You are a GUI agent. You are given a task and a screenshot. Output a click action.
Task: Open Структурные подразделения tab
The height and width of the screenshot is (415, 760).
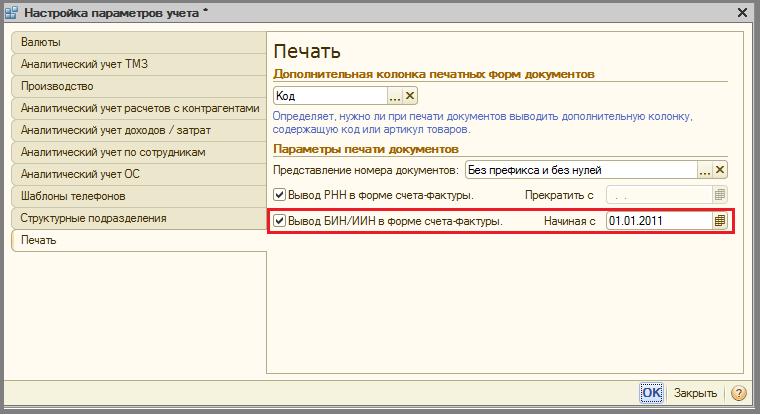tap(93, 218)
